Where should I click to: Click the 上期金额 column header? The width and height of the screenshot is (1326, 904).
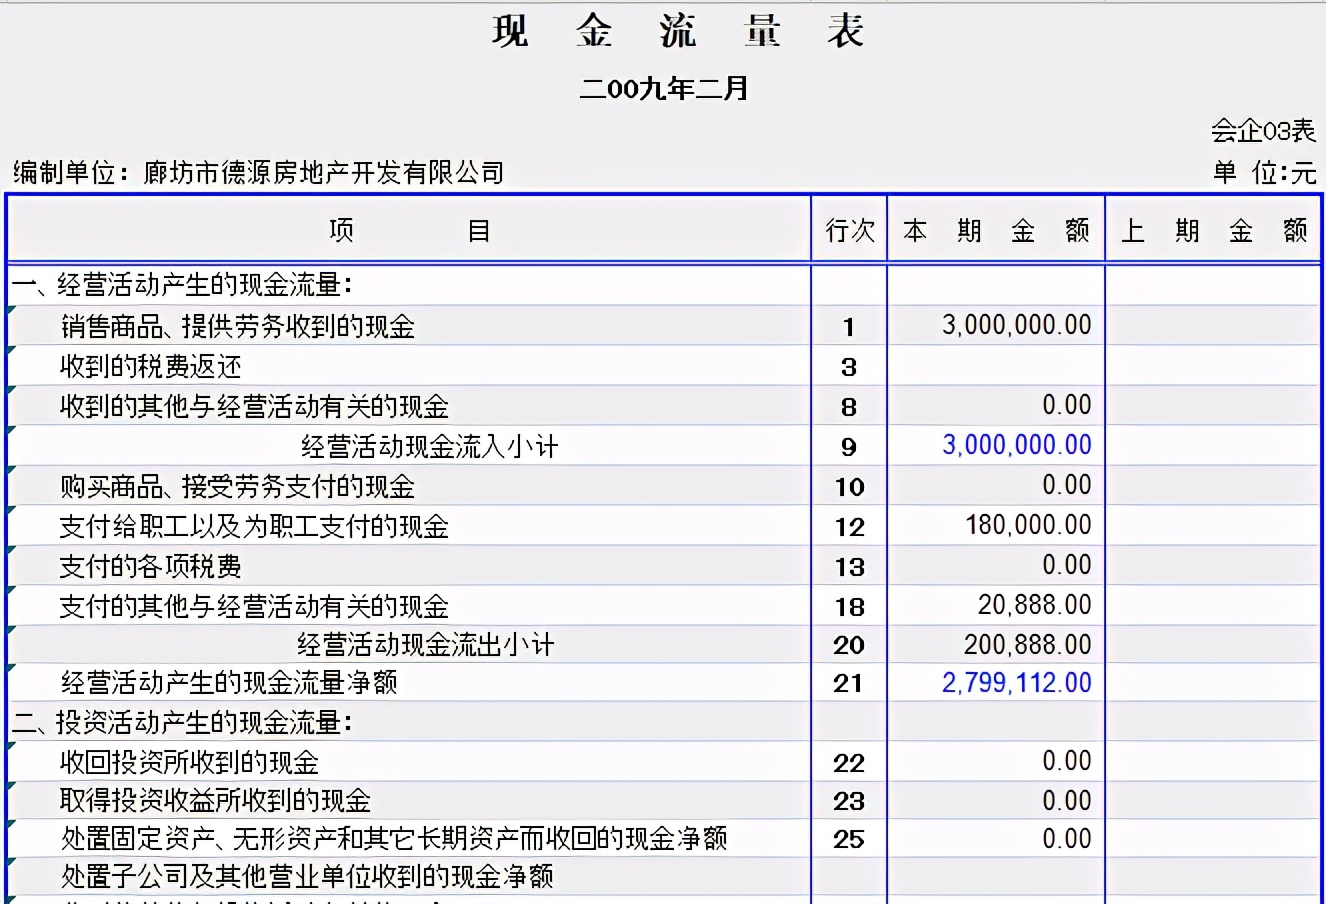pos(1213,230)
